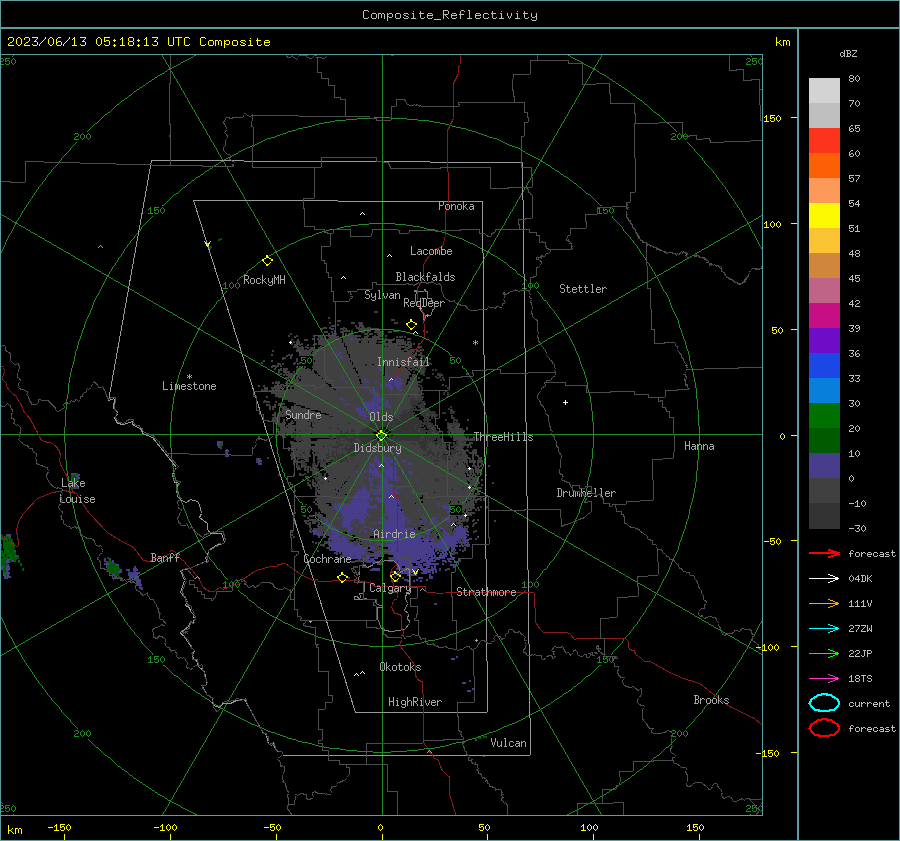900x841 pixels.
Task: Click the Banff town label
Action: (165, 557)
